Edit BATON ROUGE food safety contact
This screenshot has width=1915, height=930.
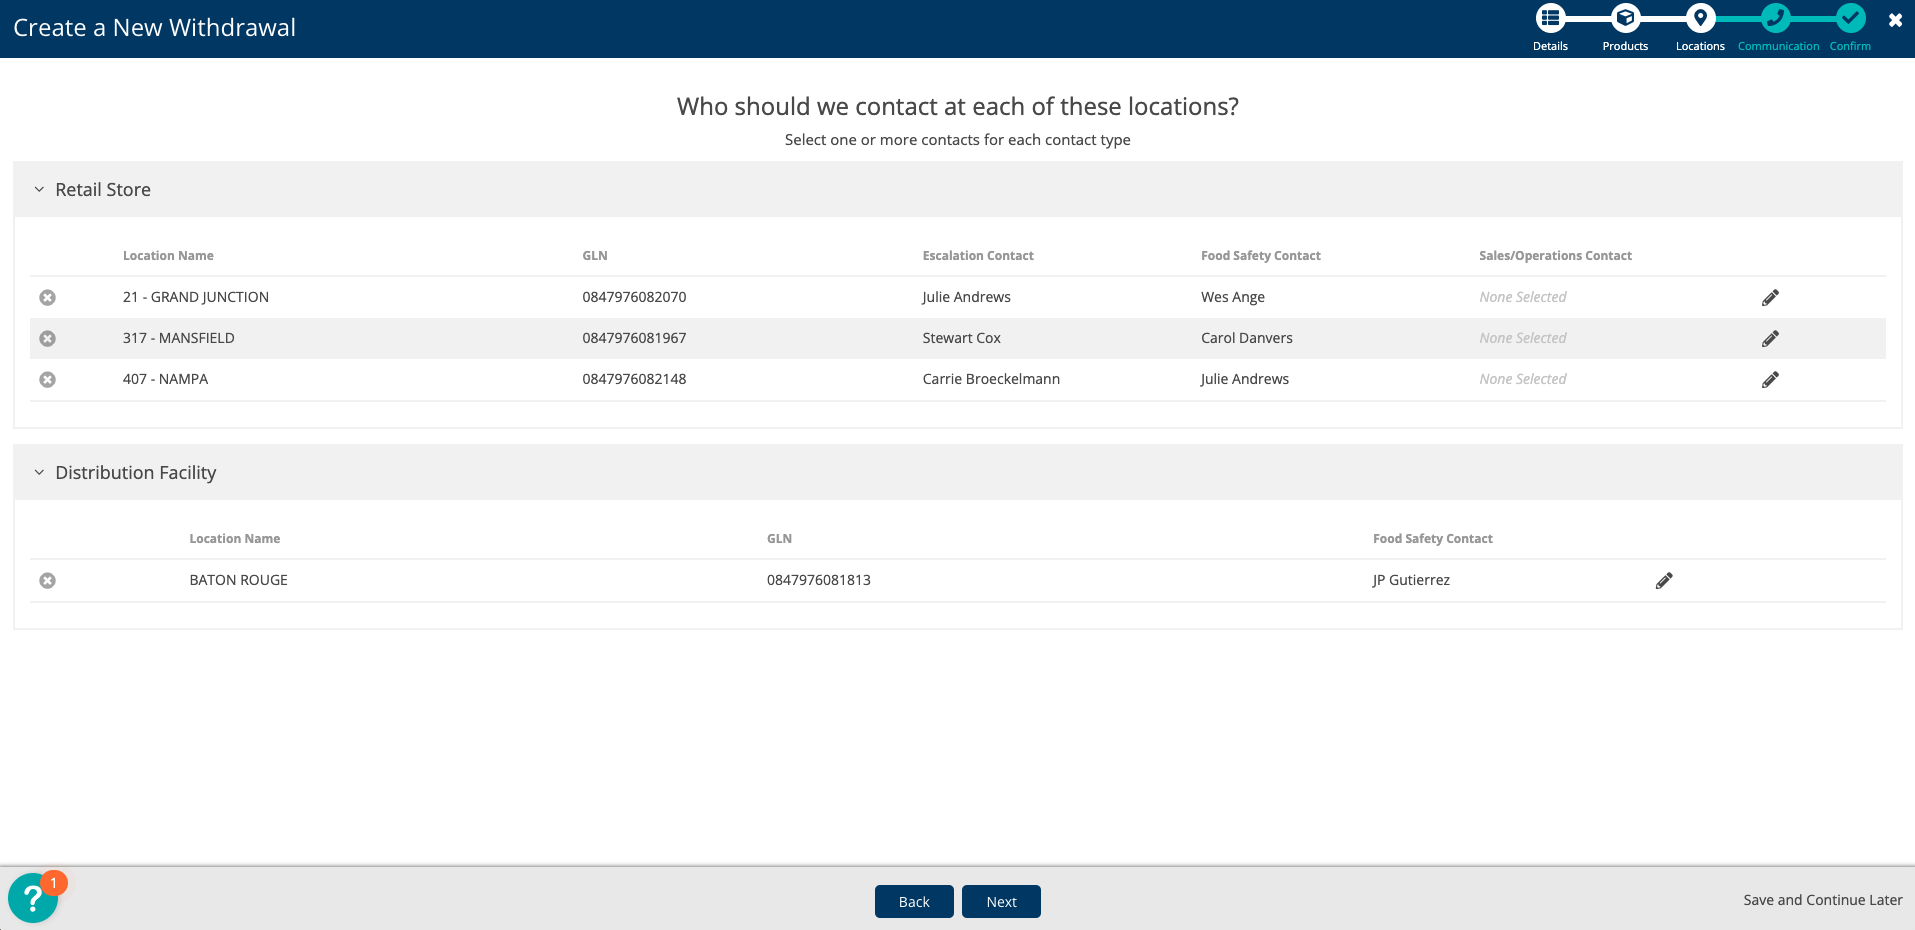pyautogui.click(x=1664, y=581)
